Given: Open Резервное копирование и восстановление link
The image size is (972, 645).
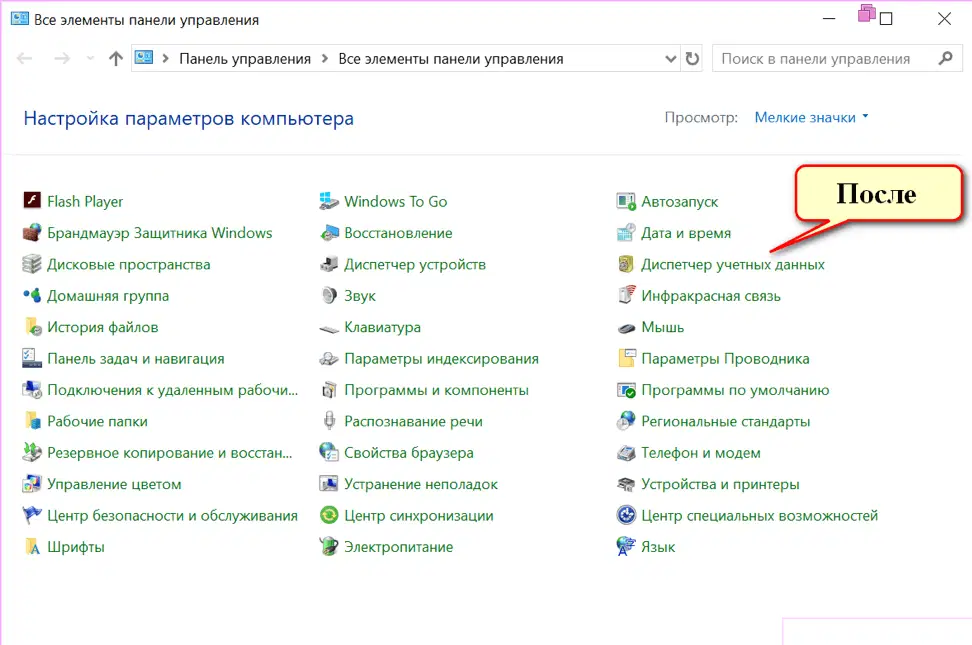Looking at the screenshot, I should click(x=170, y=453).
